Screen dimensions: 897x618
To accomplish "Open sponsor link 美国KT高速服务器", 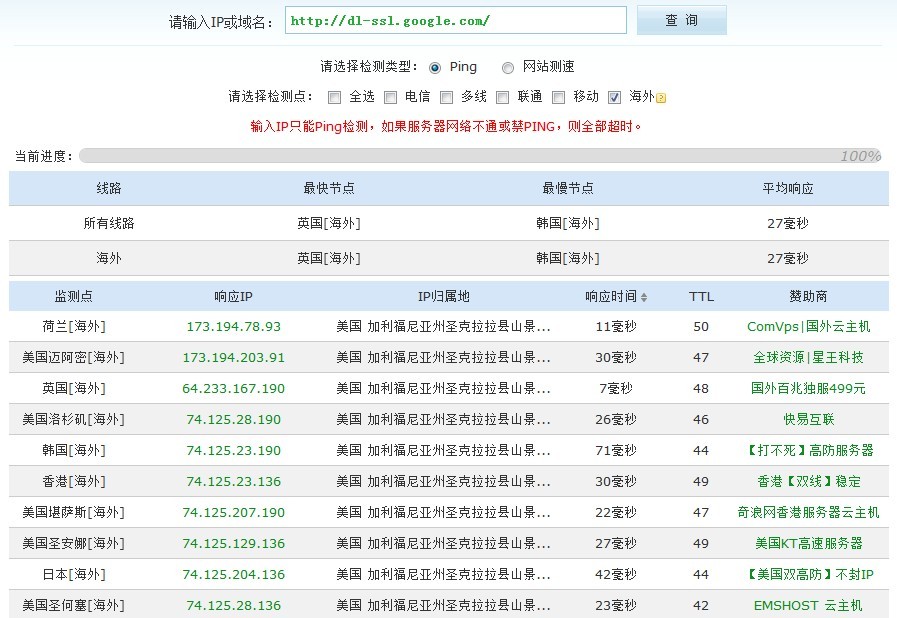I will tap(808, 543).
